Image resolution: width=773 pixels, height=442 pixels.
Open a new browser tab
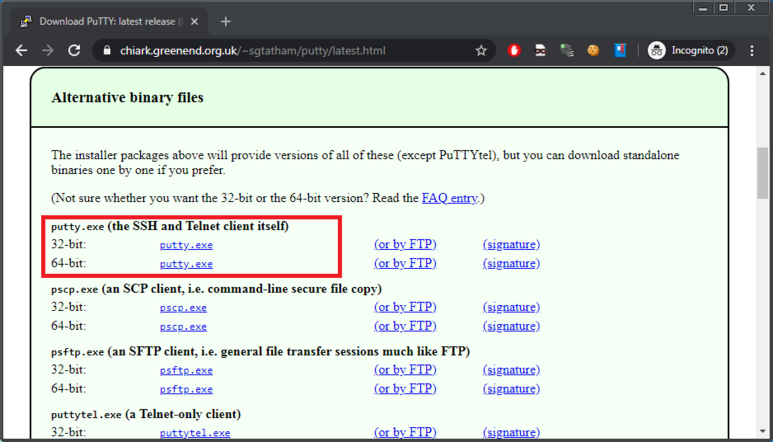(x=226, y=22)
